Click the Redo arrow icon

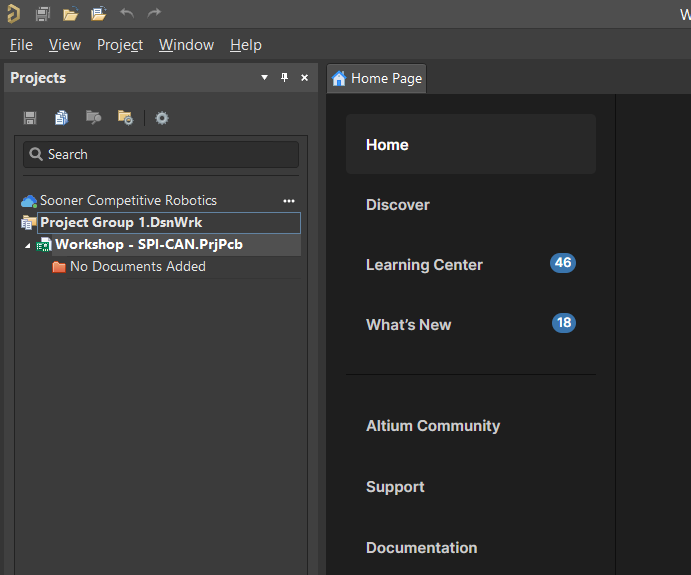[154, 14]
